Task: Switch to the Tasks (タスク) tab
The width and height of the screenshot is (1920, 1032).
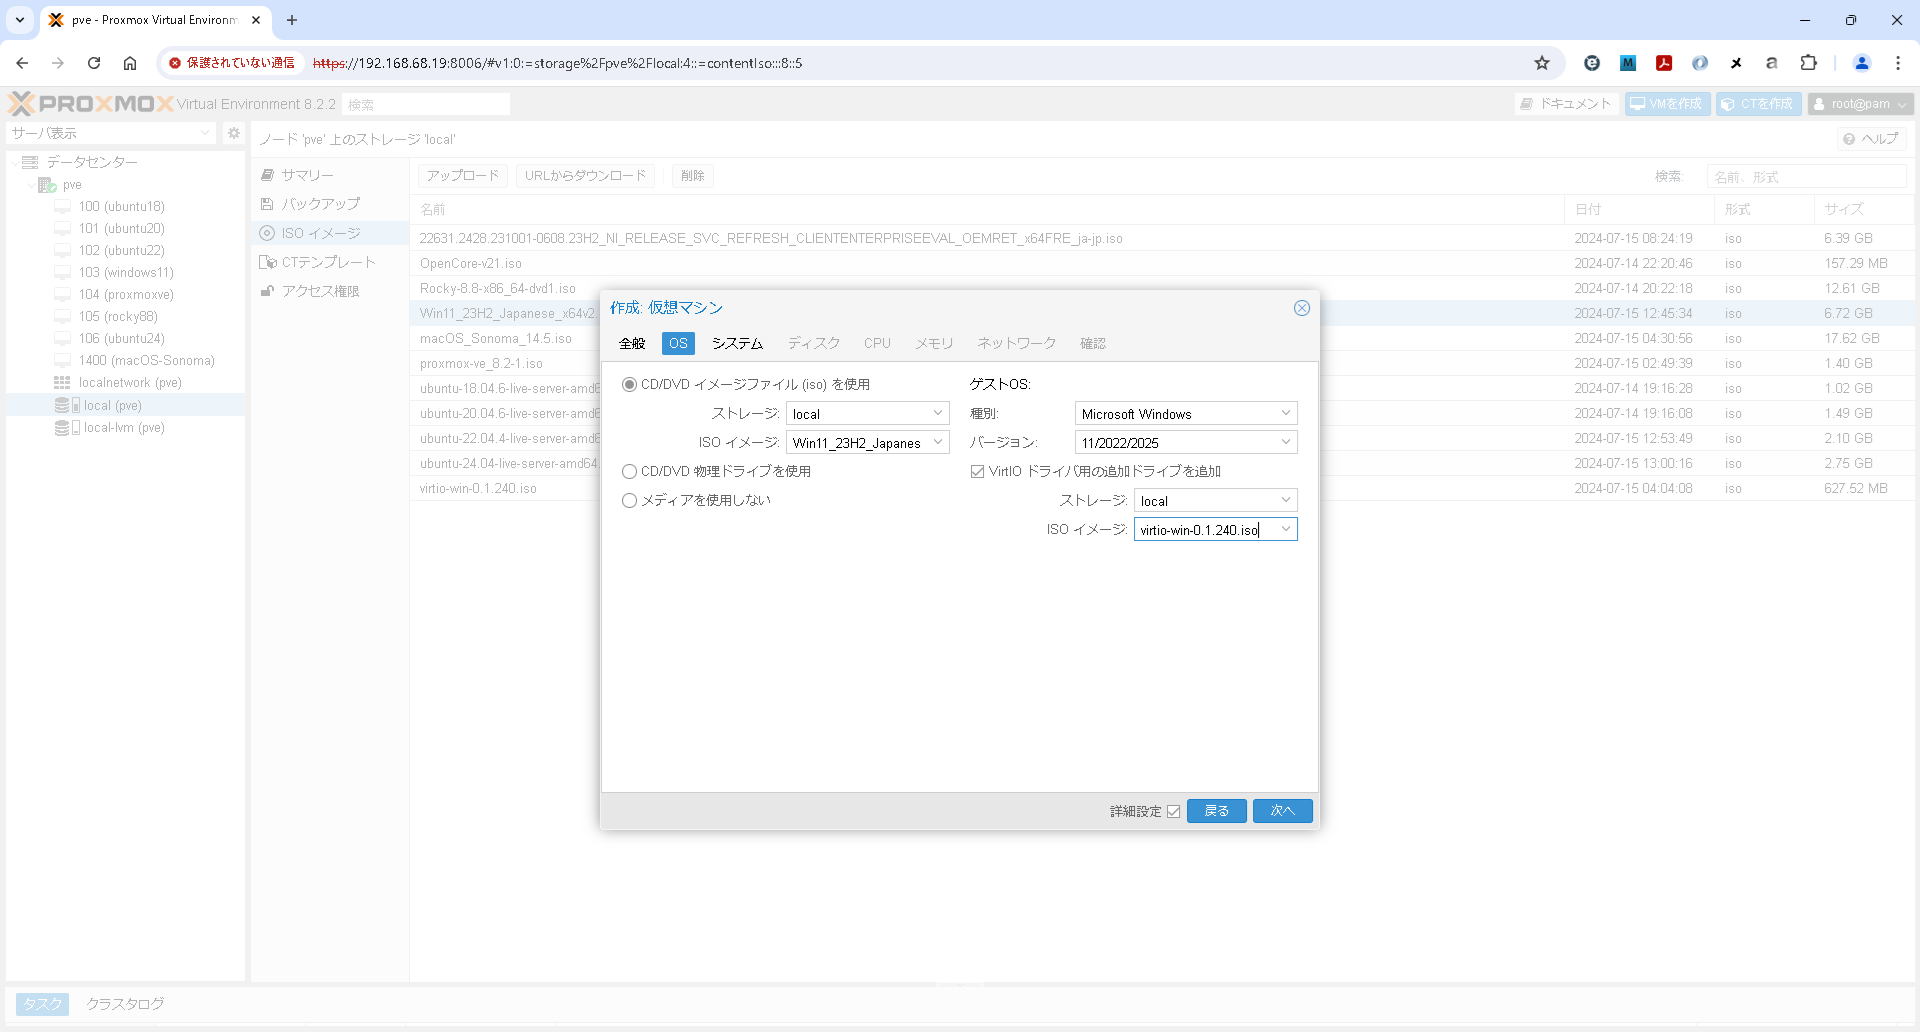Action: click(x=42, y=1004)
